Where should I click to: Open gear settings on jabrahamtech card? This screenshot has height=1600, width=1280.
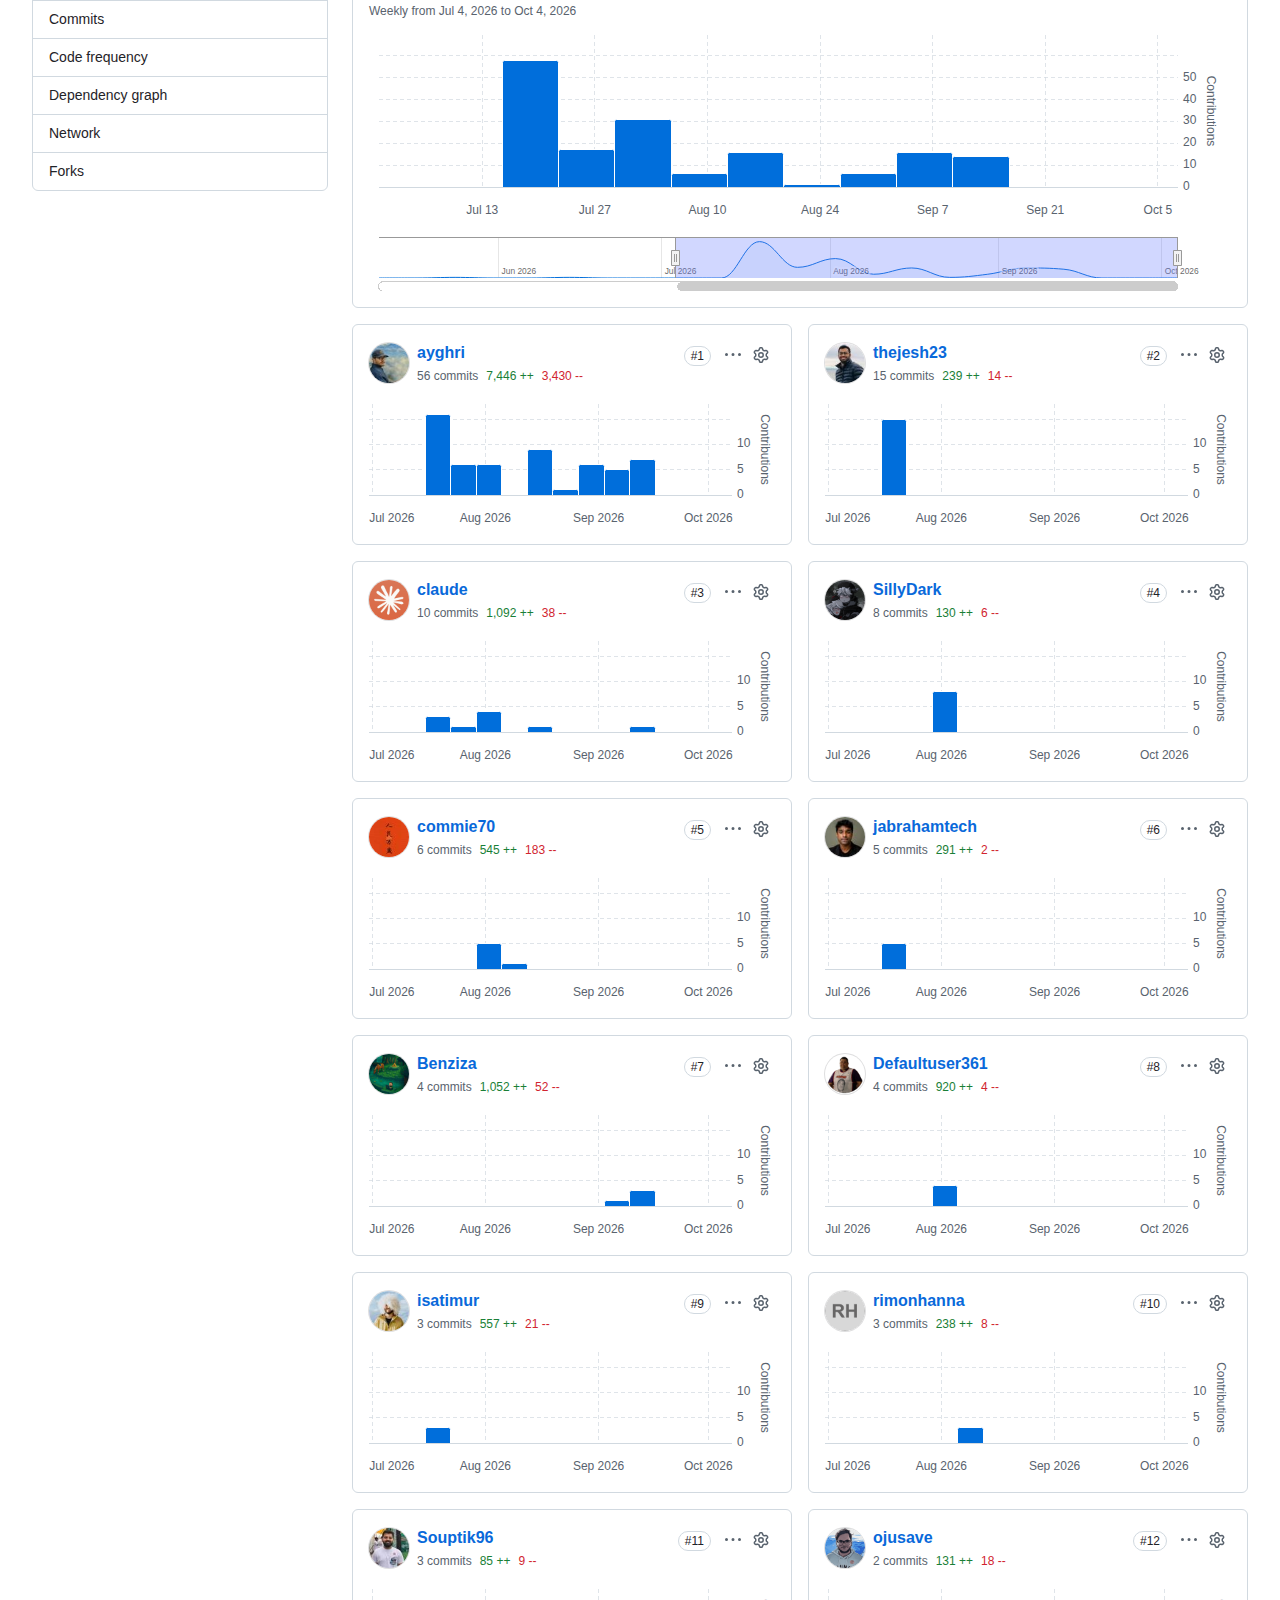pyautogui.click(x=1217, y=829)
